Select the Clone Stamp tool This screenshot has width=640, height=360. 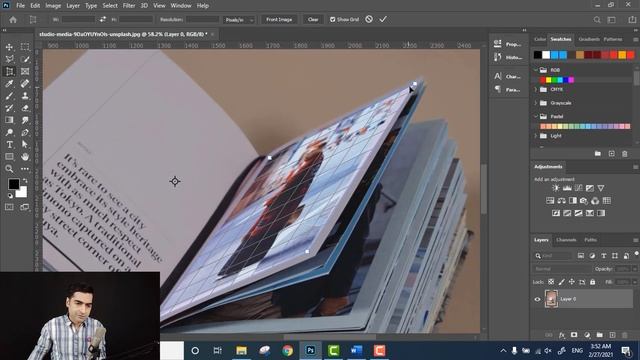[x=25, y=96]
